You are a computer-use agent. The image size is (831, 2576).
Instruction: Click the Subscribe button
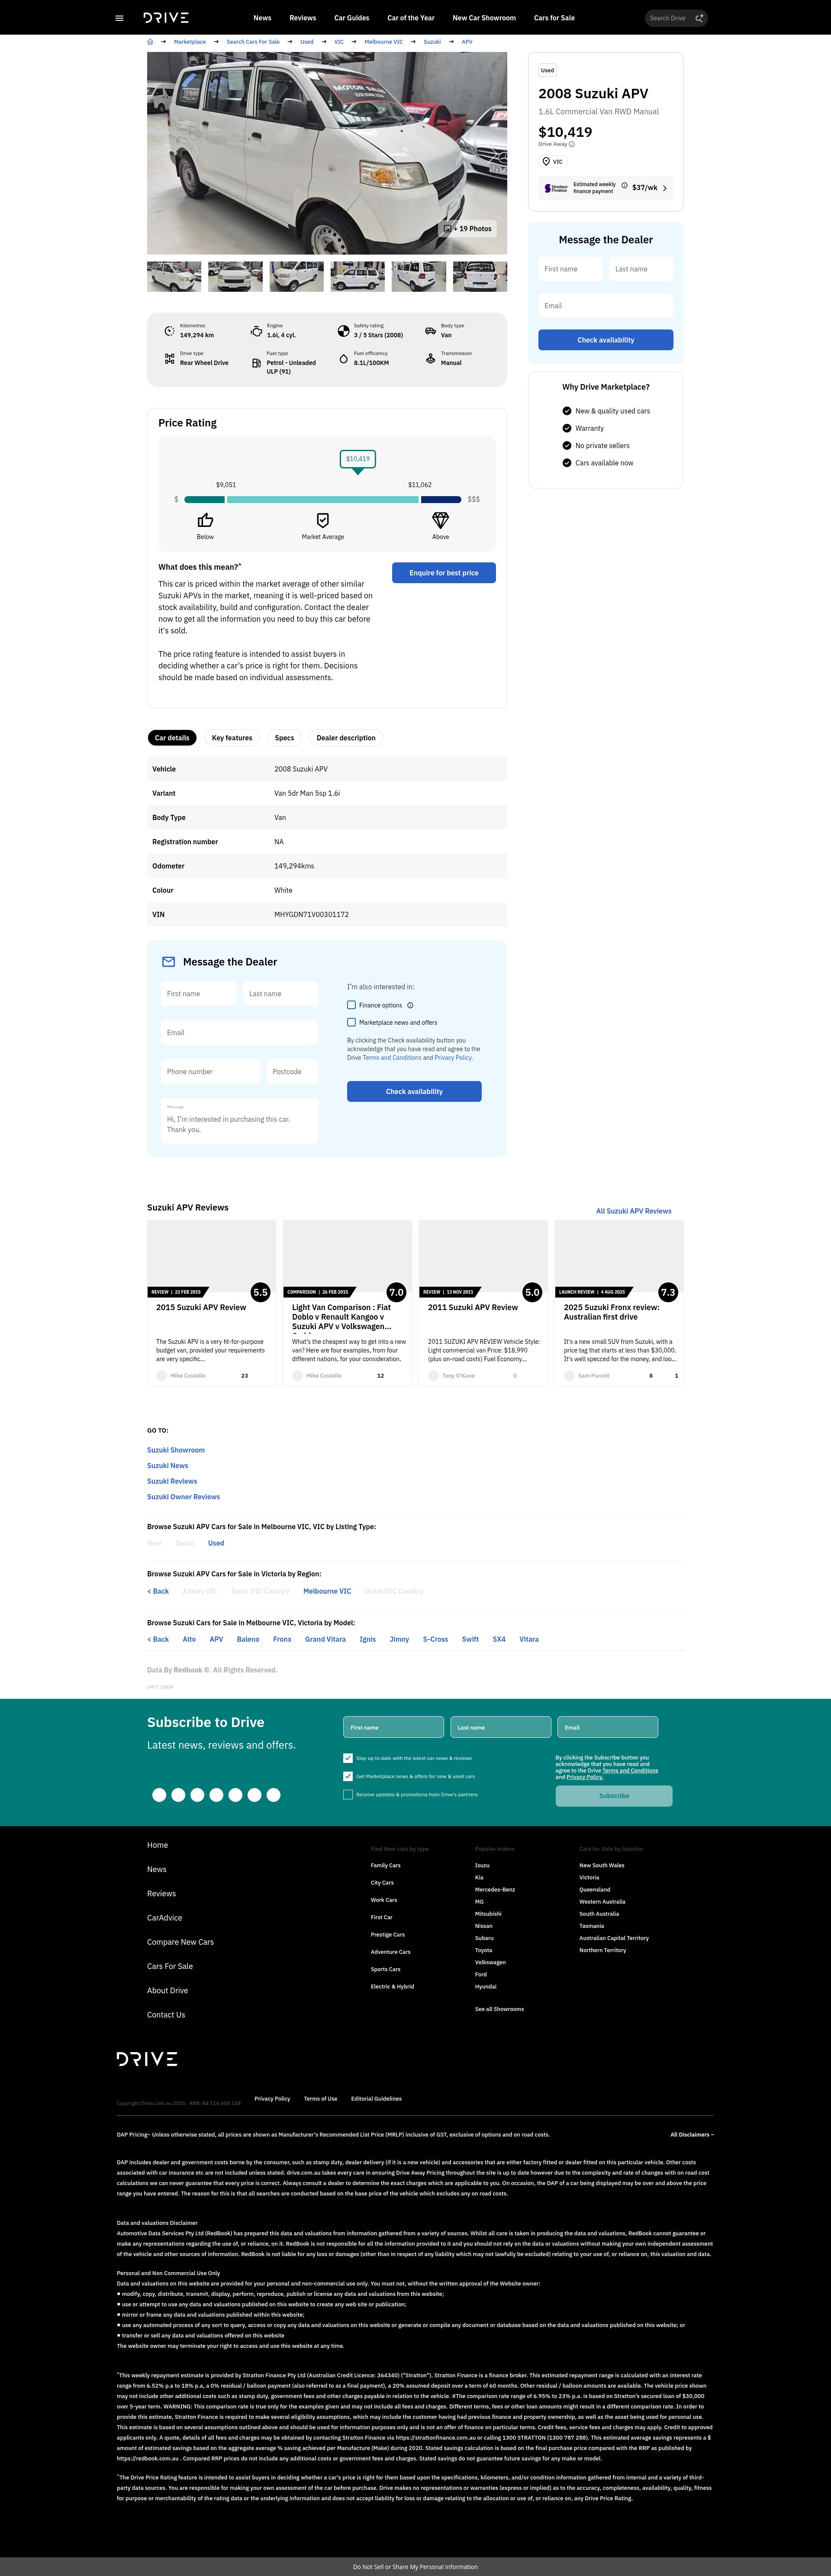pyautogui.click(x=614, y=1795)
